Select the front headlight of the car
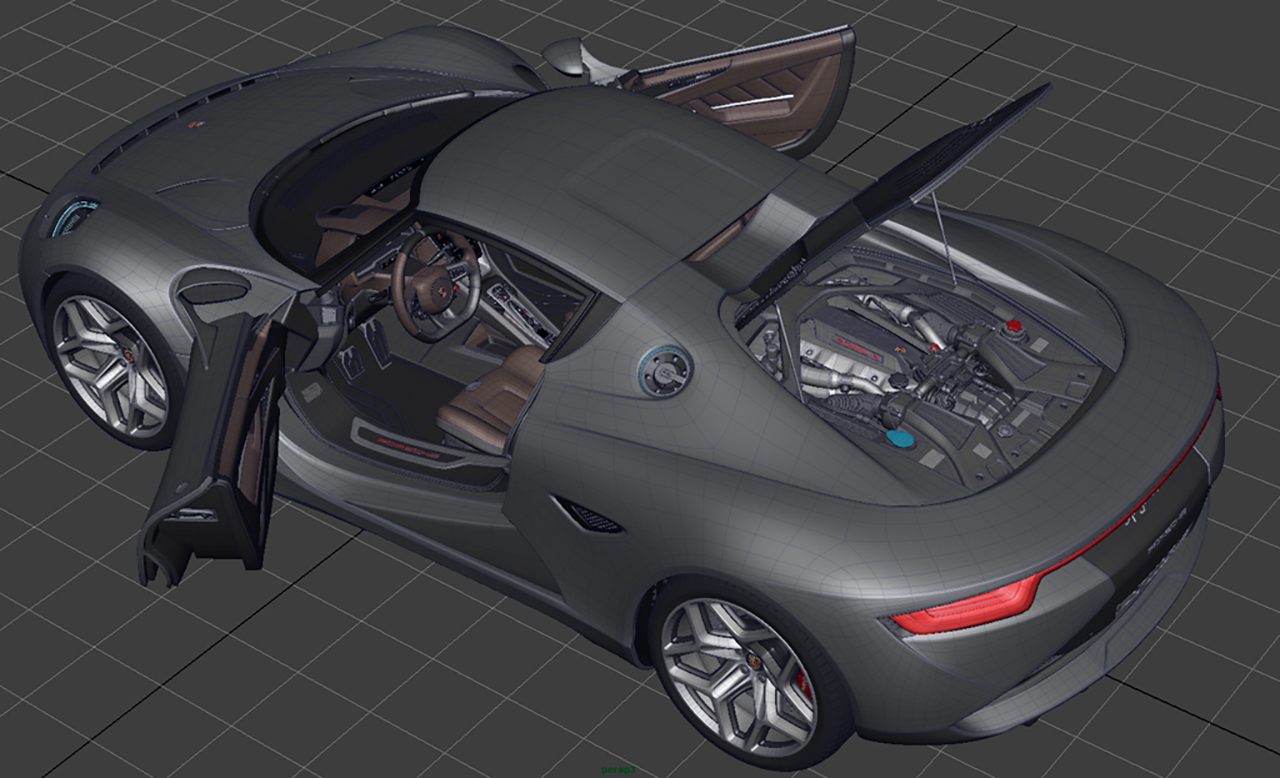The image size is (1280, 778). coord(75,218)
